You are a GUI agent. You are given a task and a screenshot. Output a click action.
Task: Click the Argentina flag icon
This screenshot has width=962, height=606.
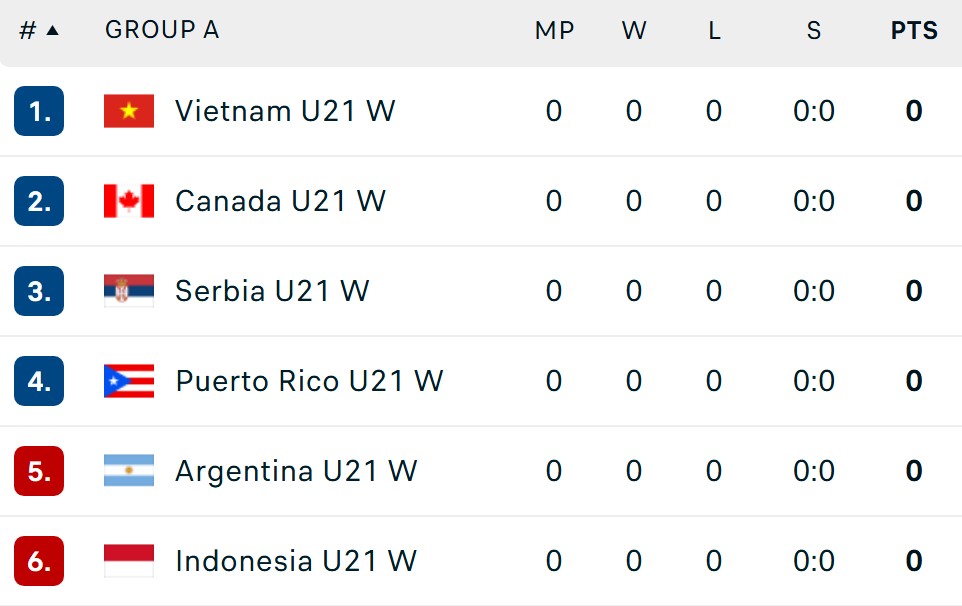pos(129,471)
